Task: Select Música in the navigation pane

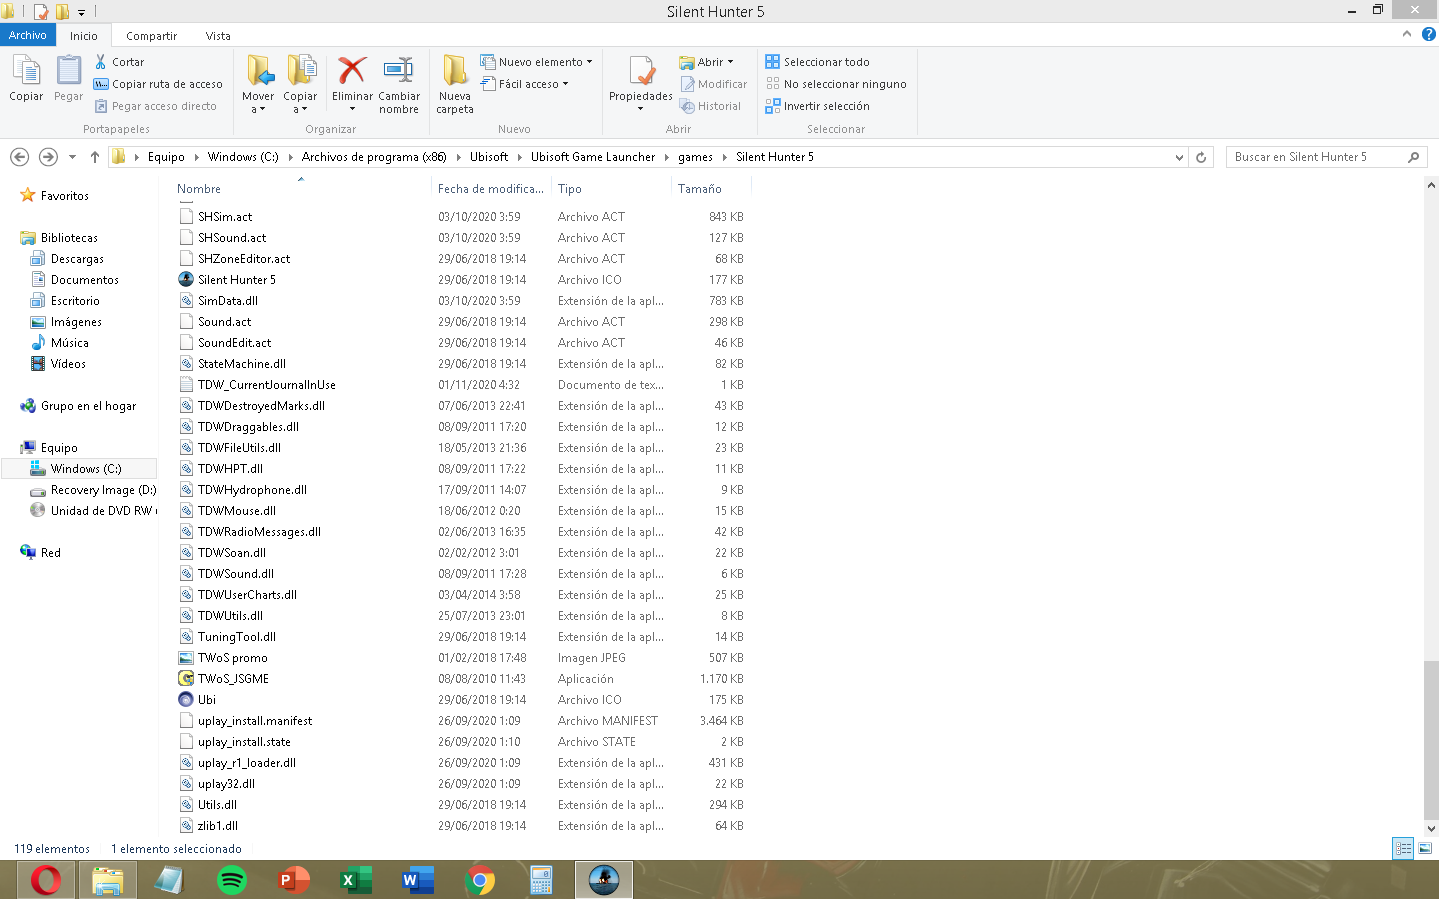Action: (60, 343)
